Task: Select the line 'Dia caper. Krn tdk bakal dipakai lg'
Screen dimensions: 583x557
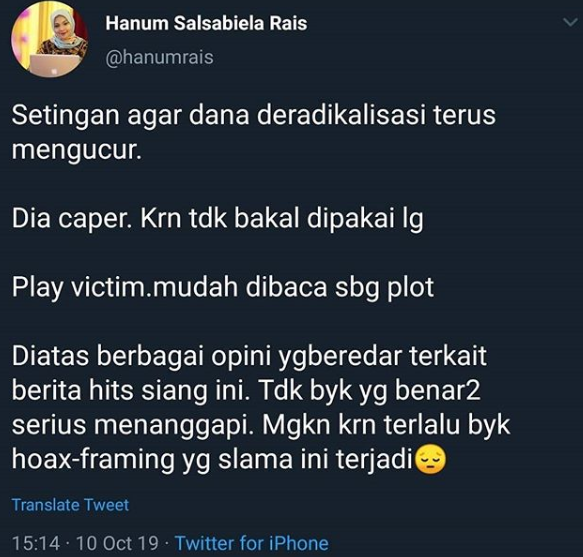Action: (x=218, y=219)
